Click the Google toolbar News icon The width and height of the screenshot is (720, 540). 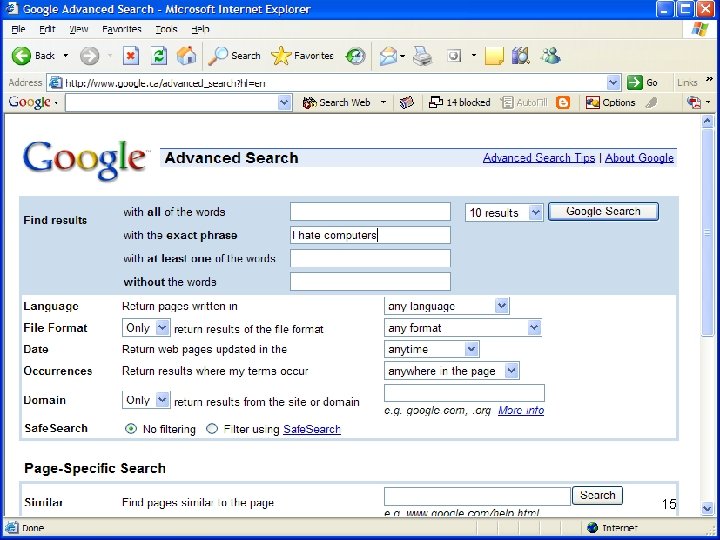(407, 102)
